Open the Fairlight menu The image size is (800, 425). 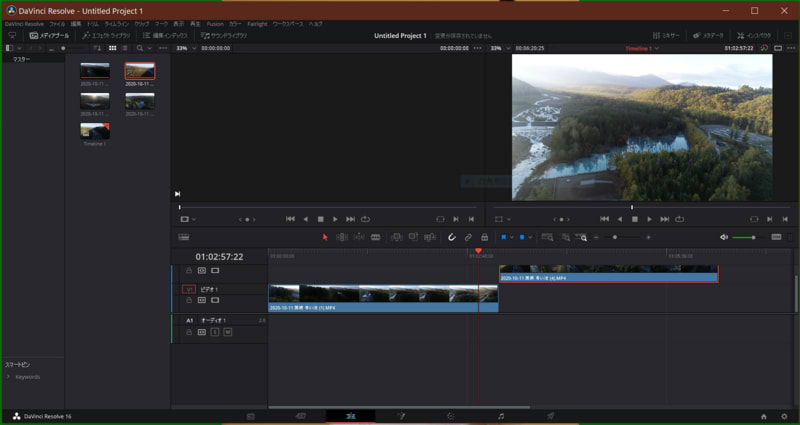(257, 24)
